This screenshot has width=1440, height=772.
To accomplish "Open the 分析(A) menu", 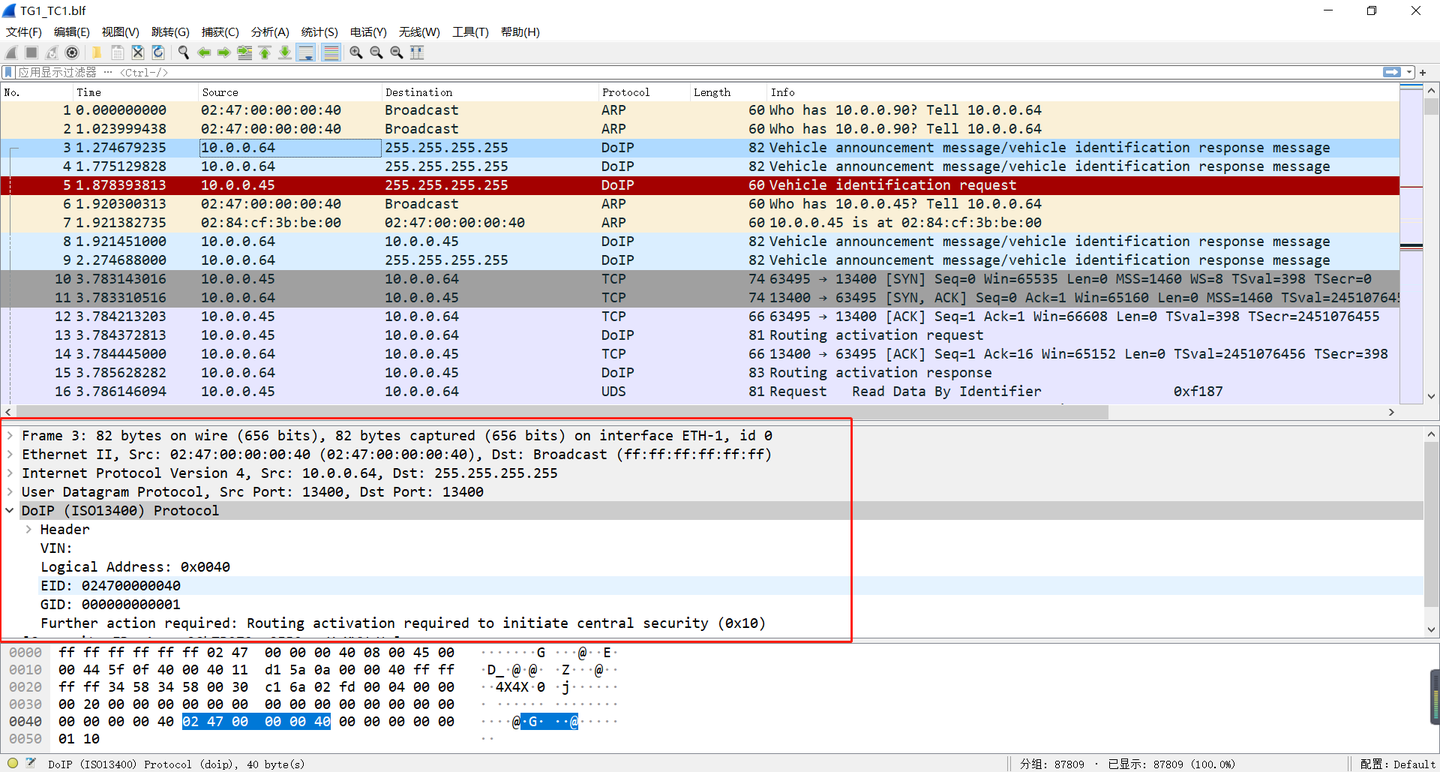I will [269, 32].
